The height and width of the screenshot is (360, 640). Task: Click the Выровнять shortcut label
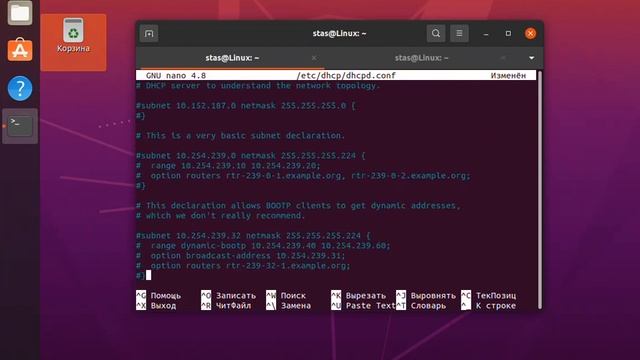click(433, 296)
